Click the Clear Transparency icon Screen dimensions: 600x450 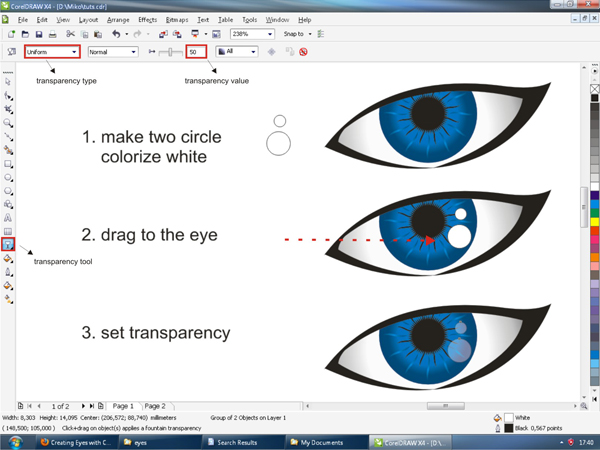(303, 52)
